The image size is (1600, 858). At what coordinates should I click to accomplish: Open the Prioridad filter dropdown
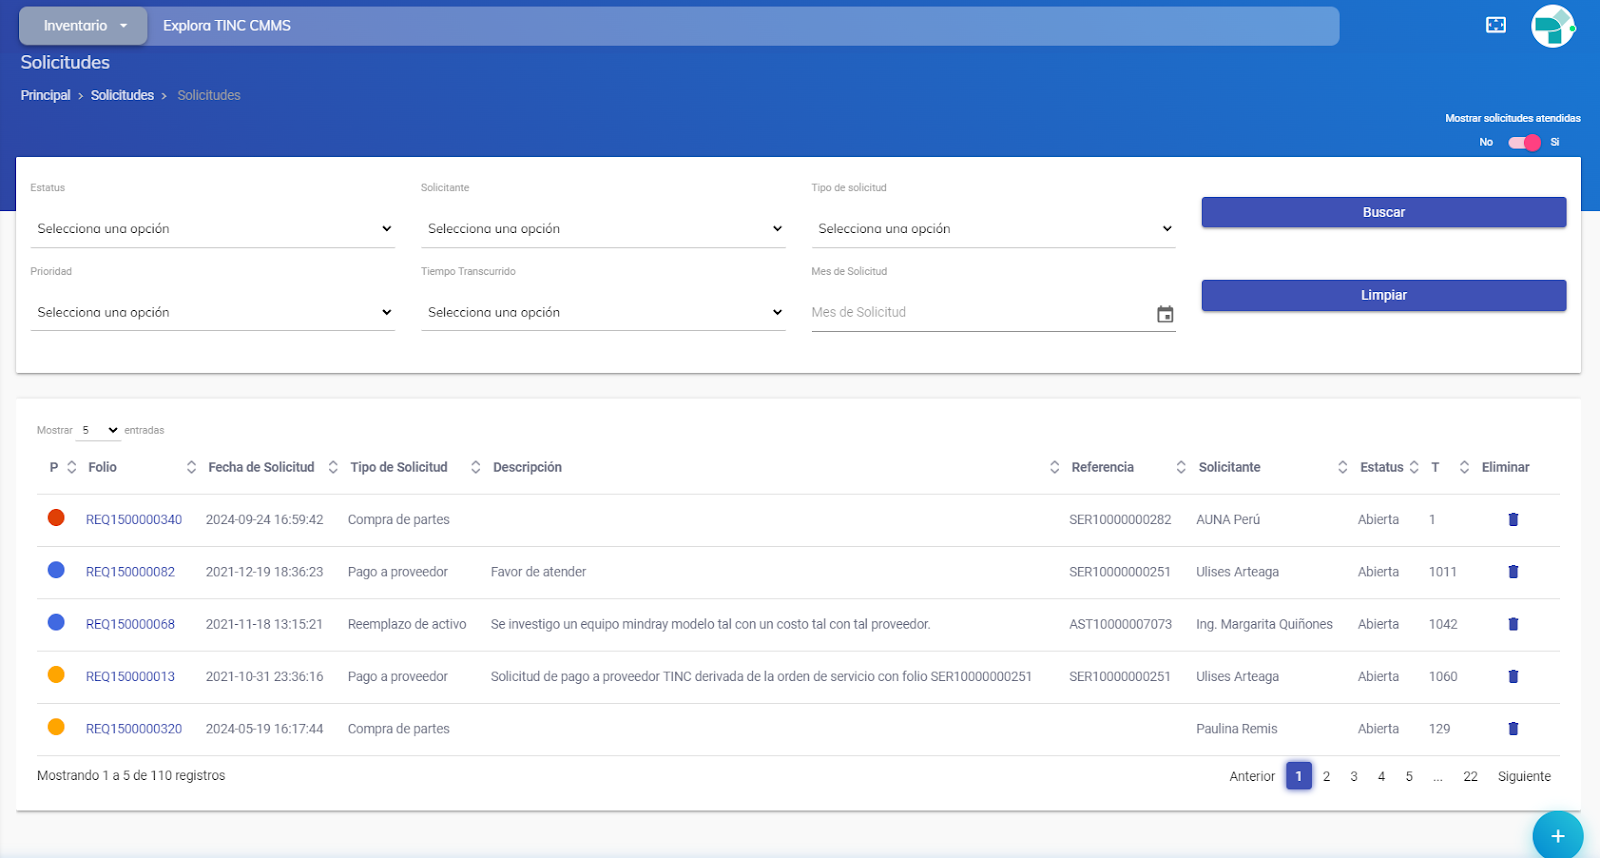pos(212,313)
